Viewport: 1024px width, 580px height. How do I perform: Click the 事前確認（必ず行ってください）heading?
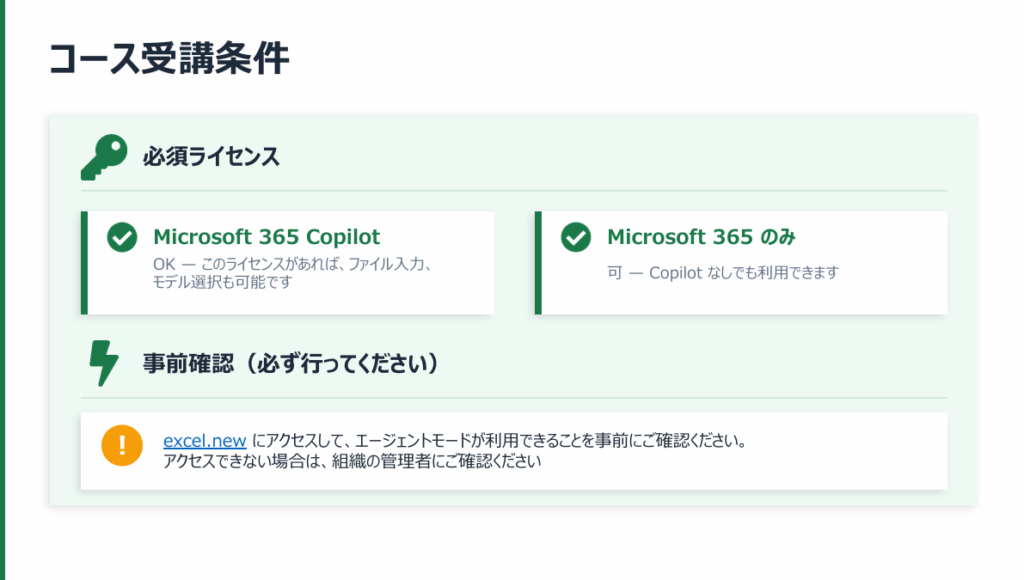291,363
